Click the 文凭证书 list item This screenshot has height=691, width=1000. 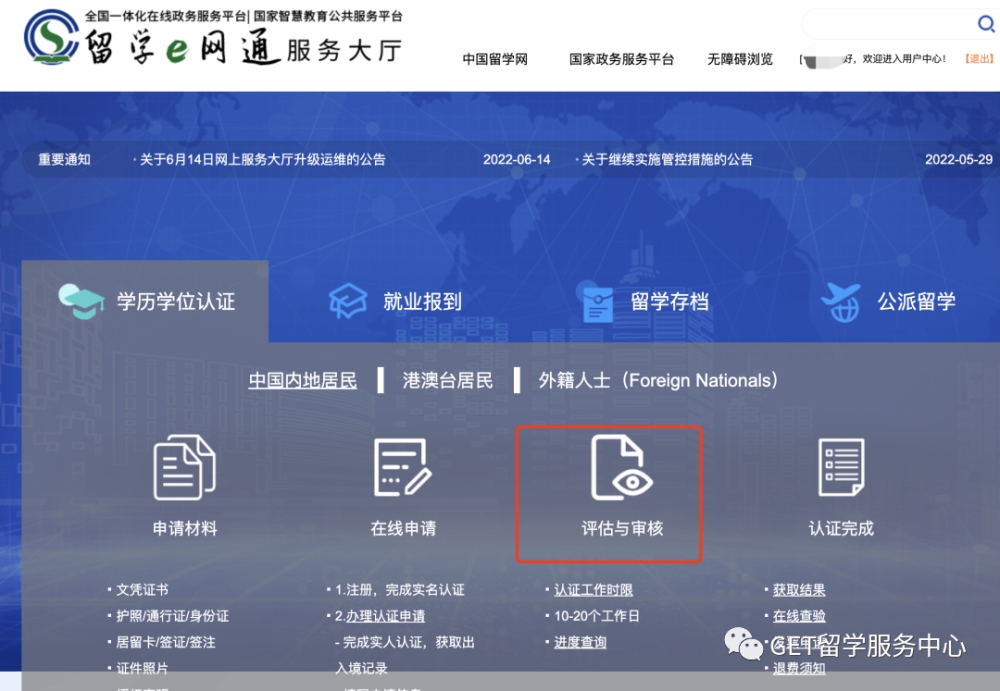coord(142,590)
